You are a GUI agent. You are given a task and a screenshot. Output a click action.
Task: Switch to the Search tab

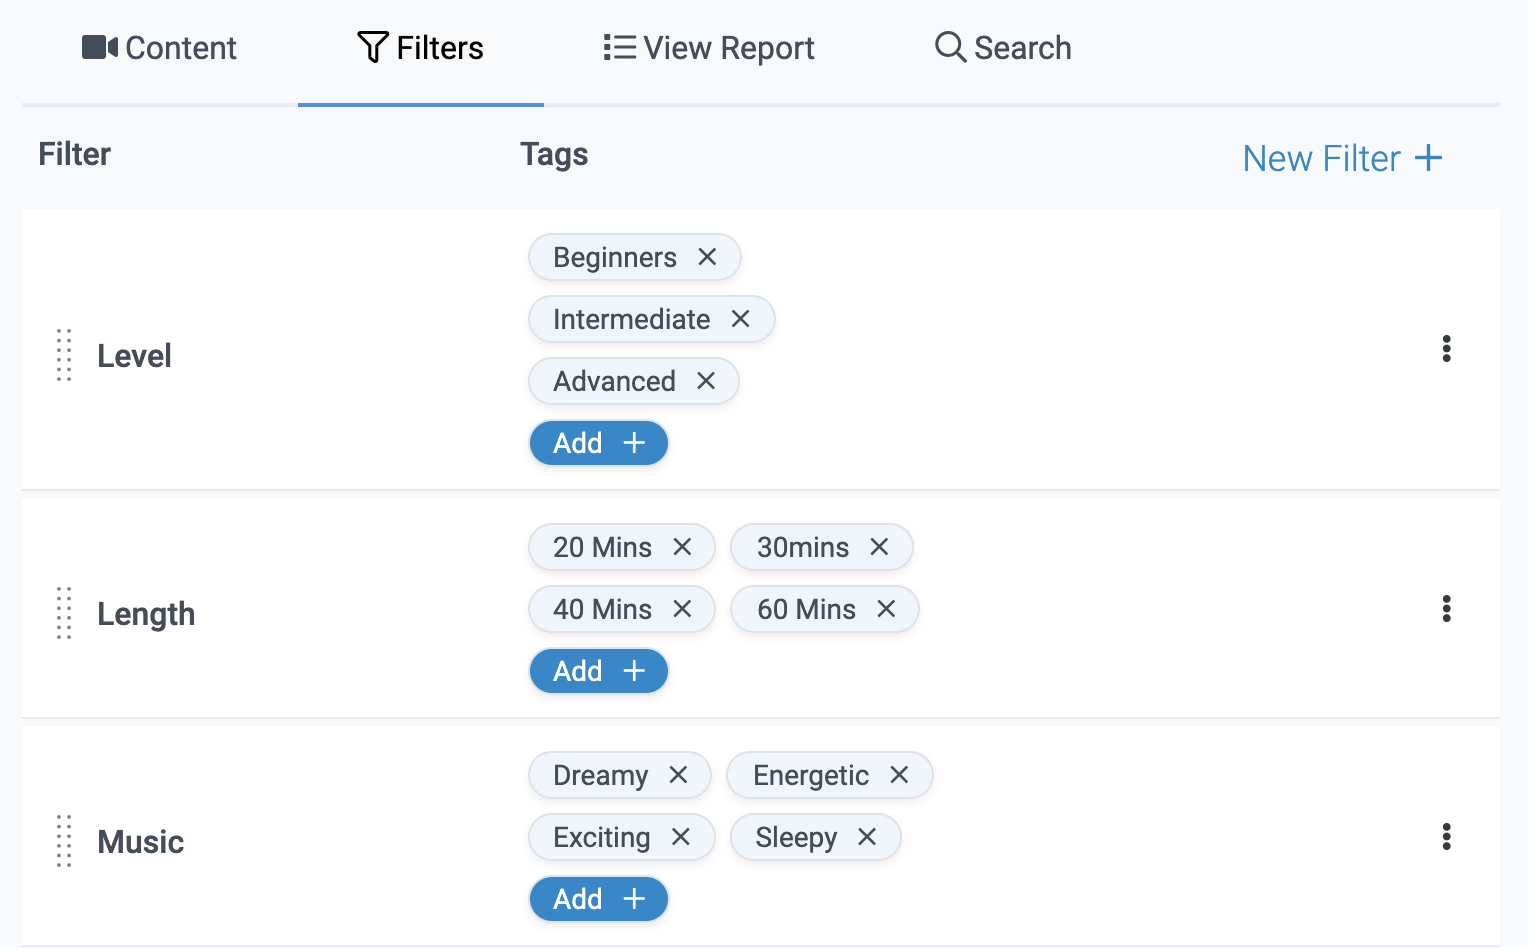tap(1002, 46)
